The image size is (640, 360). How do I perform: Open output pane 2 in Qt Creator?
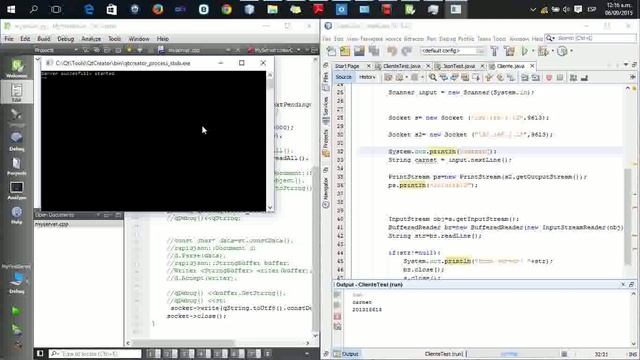click(171, 354)
